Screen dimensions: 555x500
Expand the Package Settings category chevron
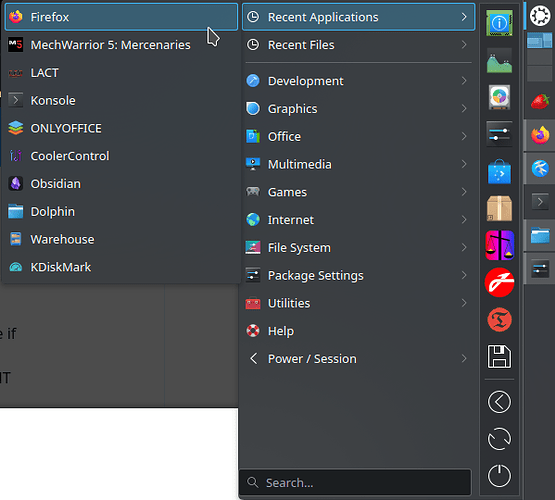[x=464, y=275]
